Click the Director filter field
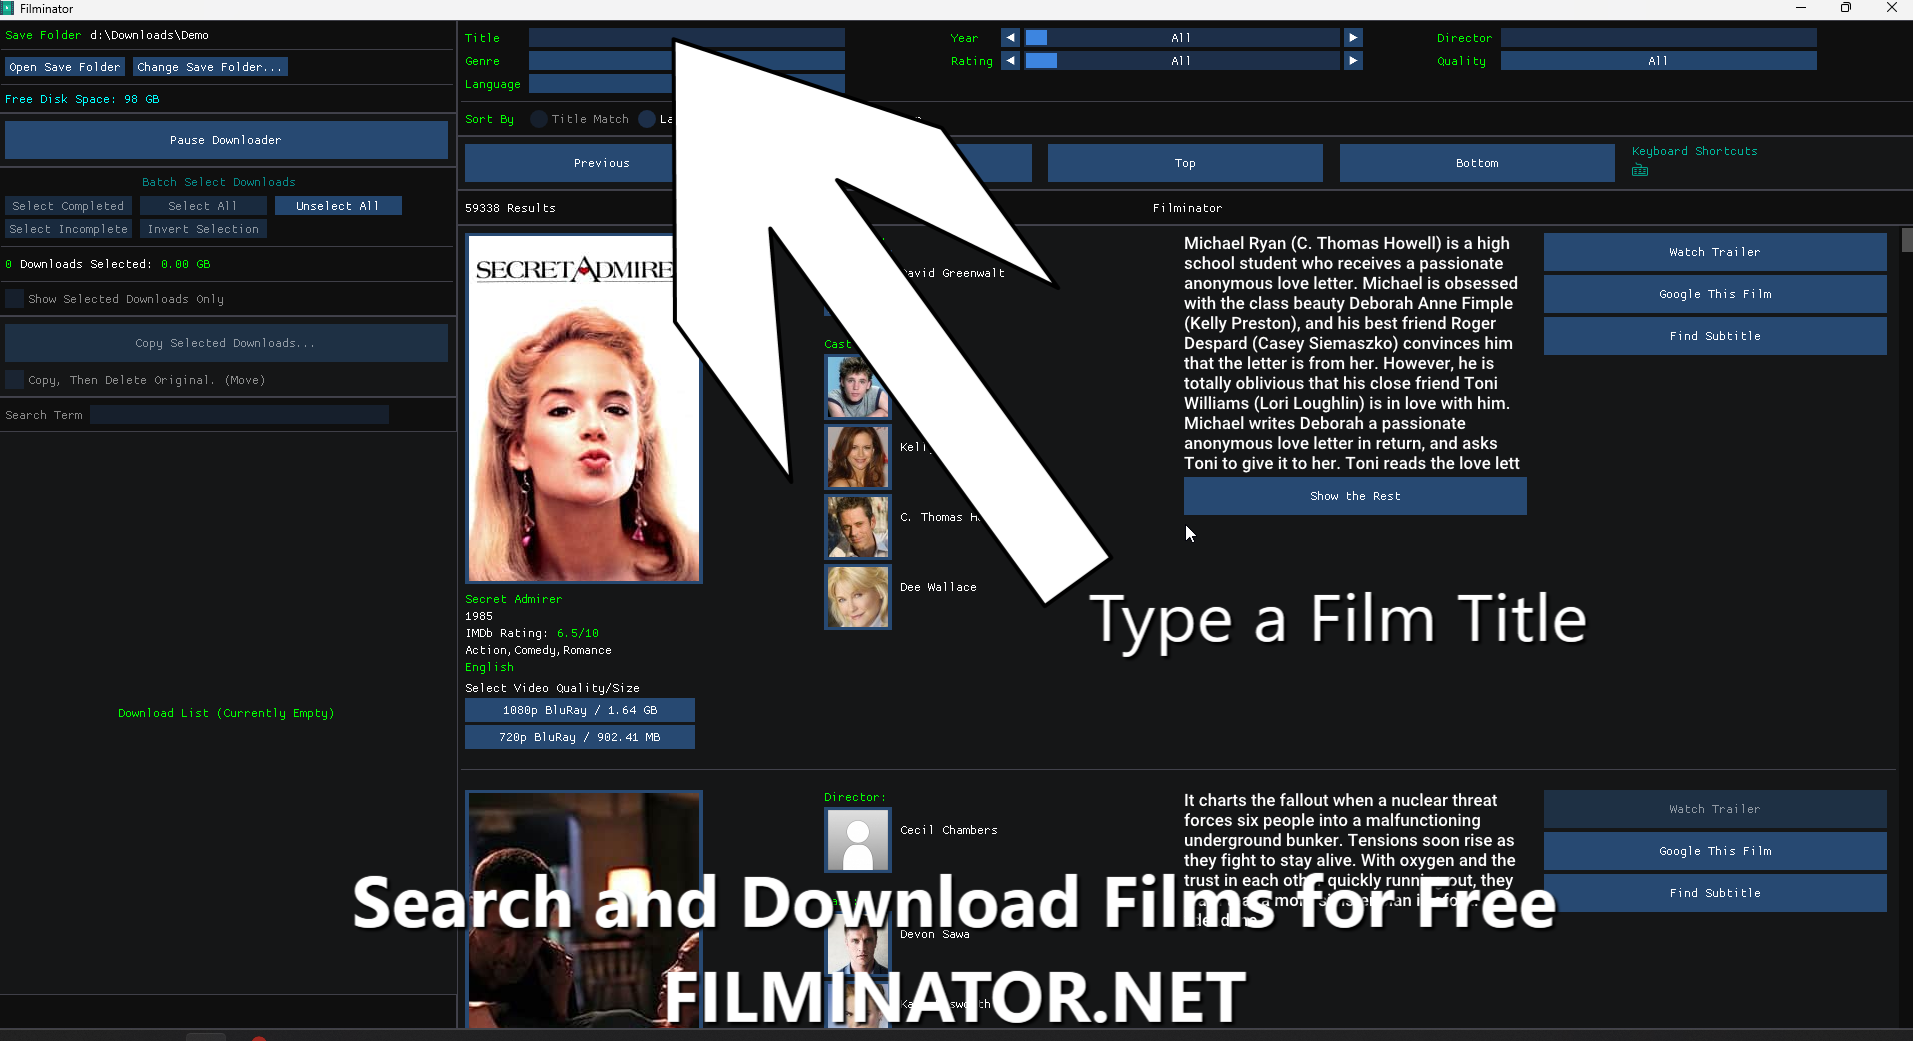Image resolution: width=1913 pixels, height=1041 pixels. tap(1658, 37)
